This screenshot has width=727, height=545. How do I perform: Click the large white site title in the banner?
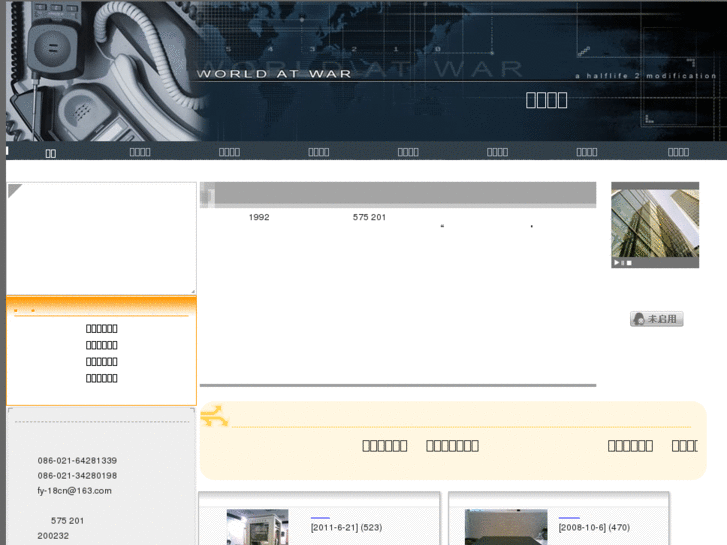pyautogui.click(x=546, y=100)
